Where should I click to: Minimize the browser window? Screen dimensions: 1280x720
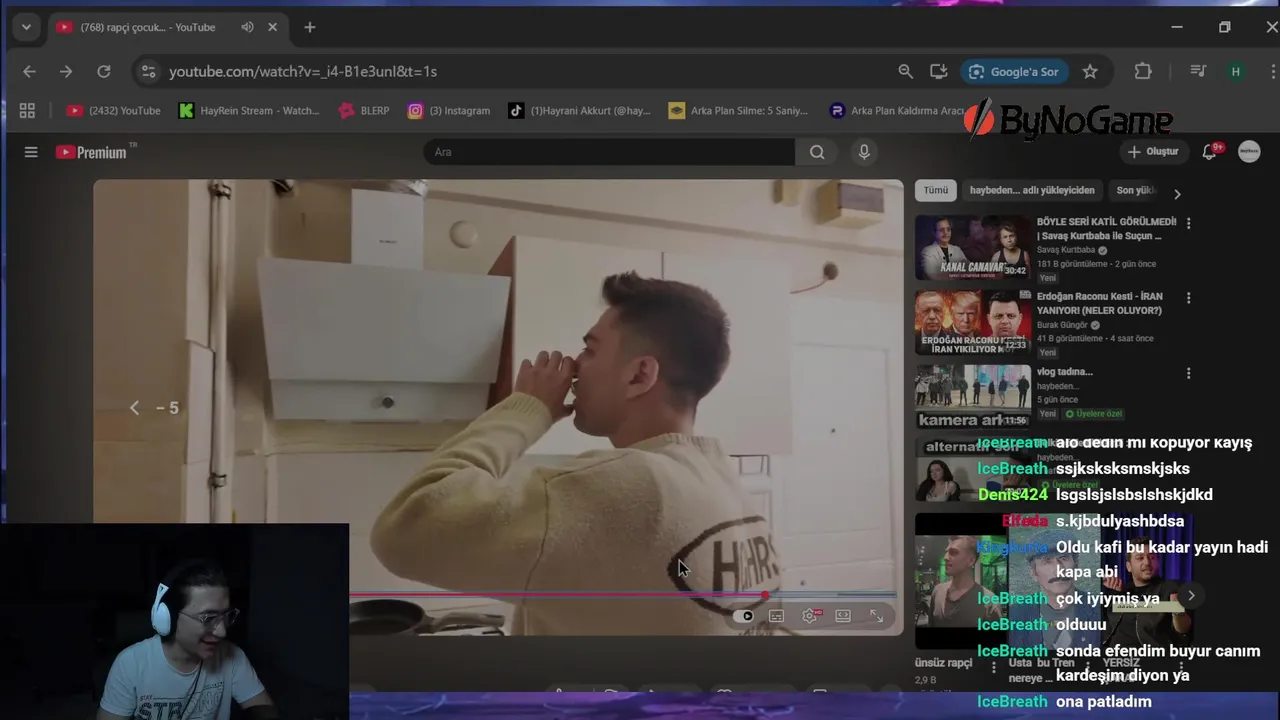coord(1177,27)
